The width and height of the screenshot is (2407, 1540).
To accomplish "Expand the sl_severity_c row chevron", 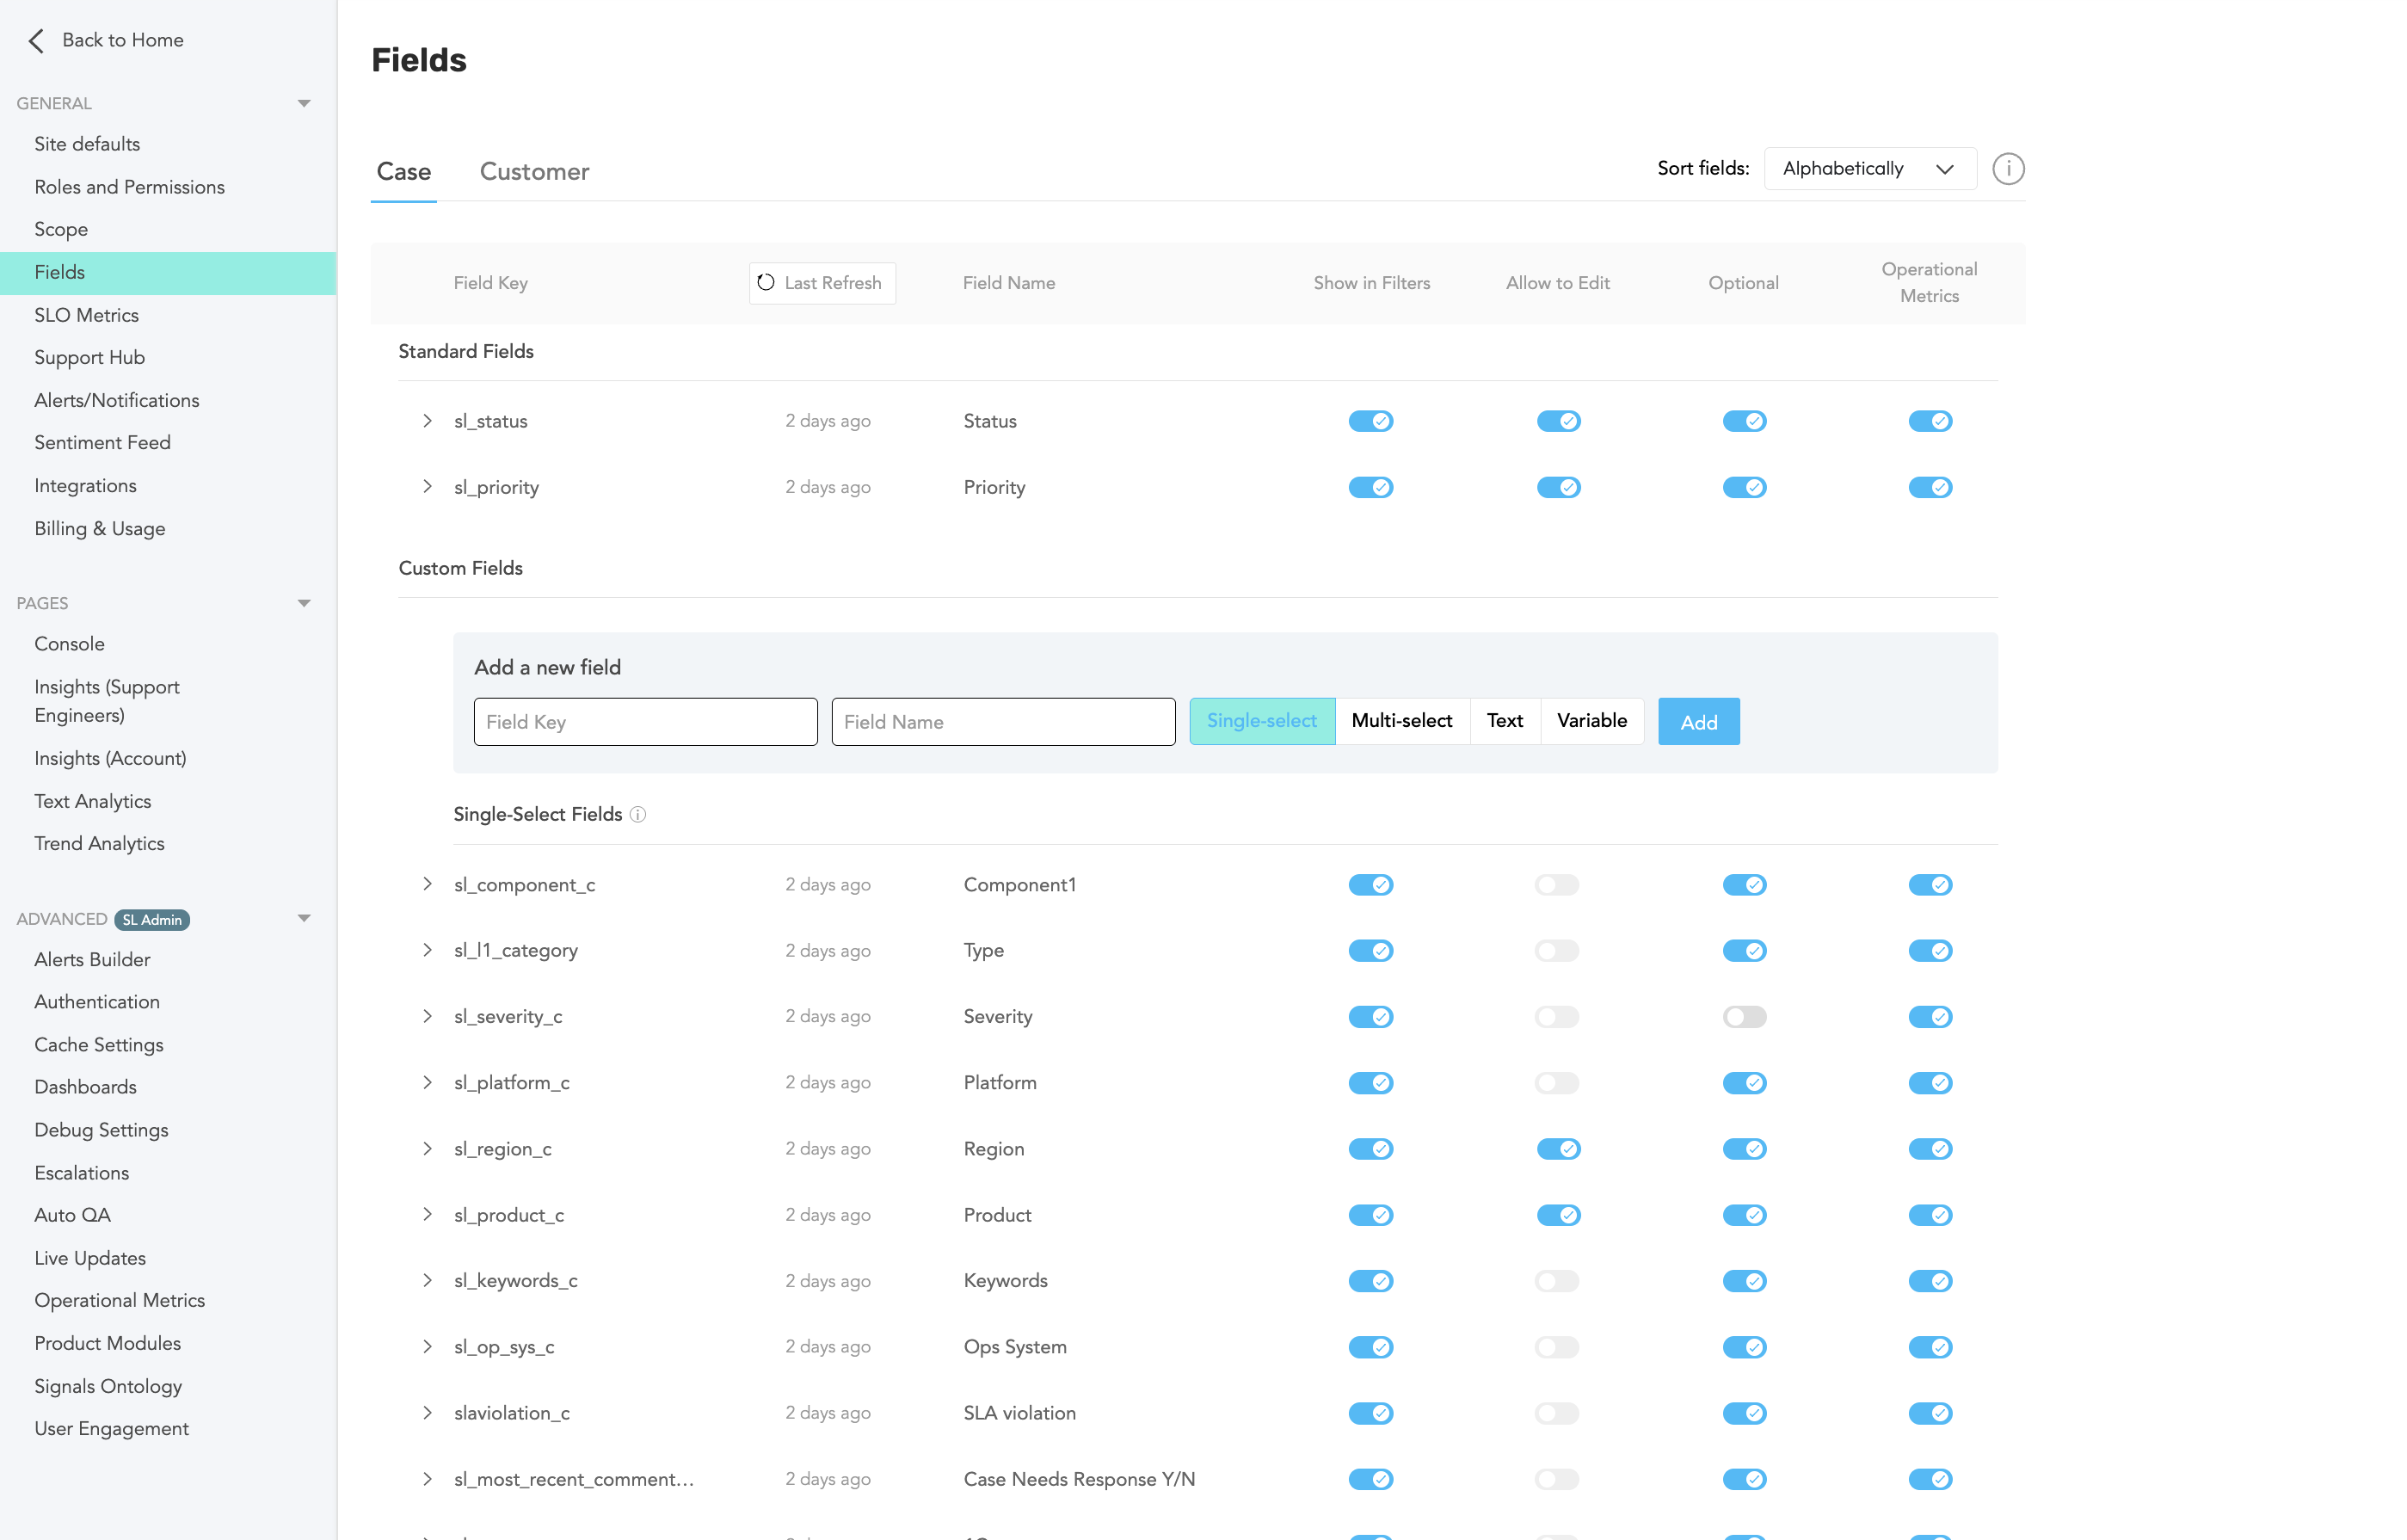I will click(427, 1016).
